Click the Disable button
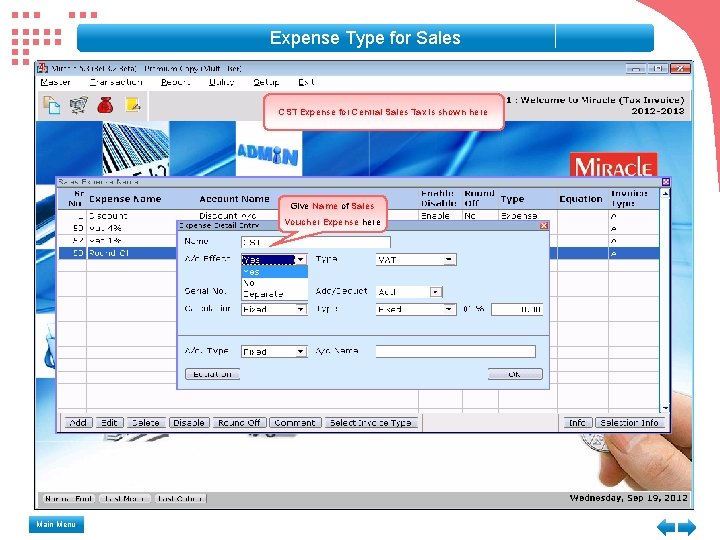This screenshot has width=720, height=540. tap(189, 422)
